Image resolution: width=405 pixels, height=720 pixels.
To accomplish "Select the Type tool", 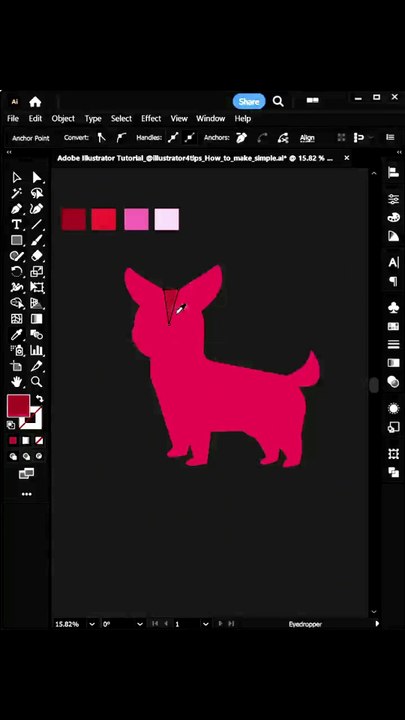I will [x=17, y=225].
